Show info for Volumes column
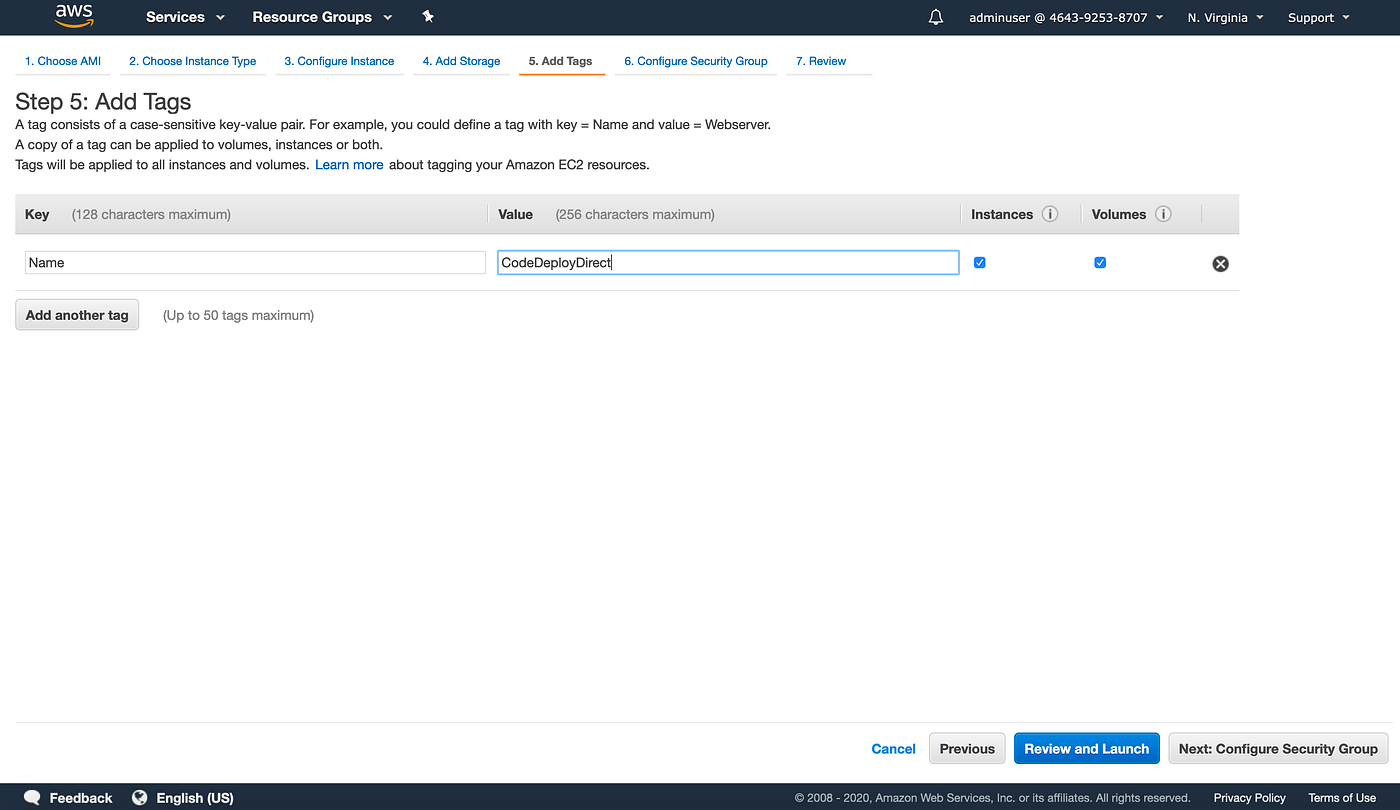The height and width of the screenshot is (810, 1400). tap(1163, 214)
